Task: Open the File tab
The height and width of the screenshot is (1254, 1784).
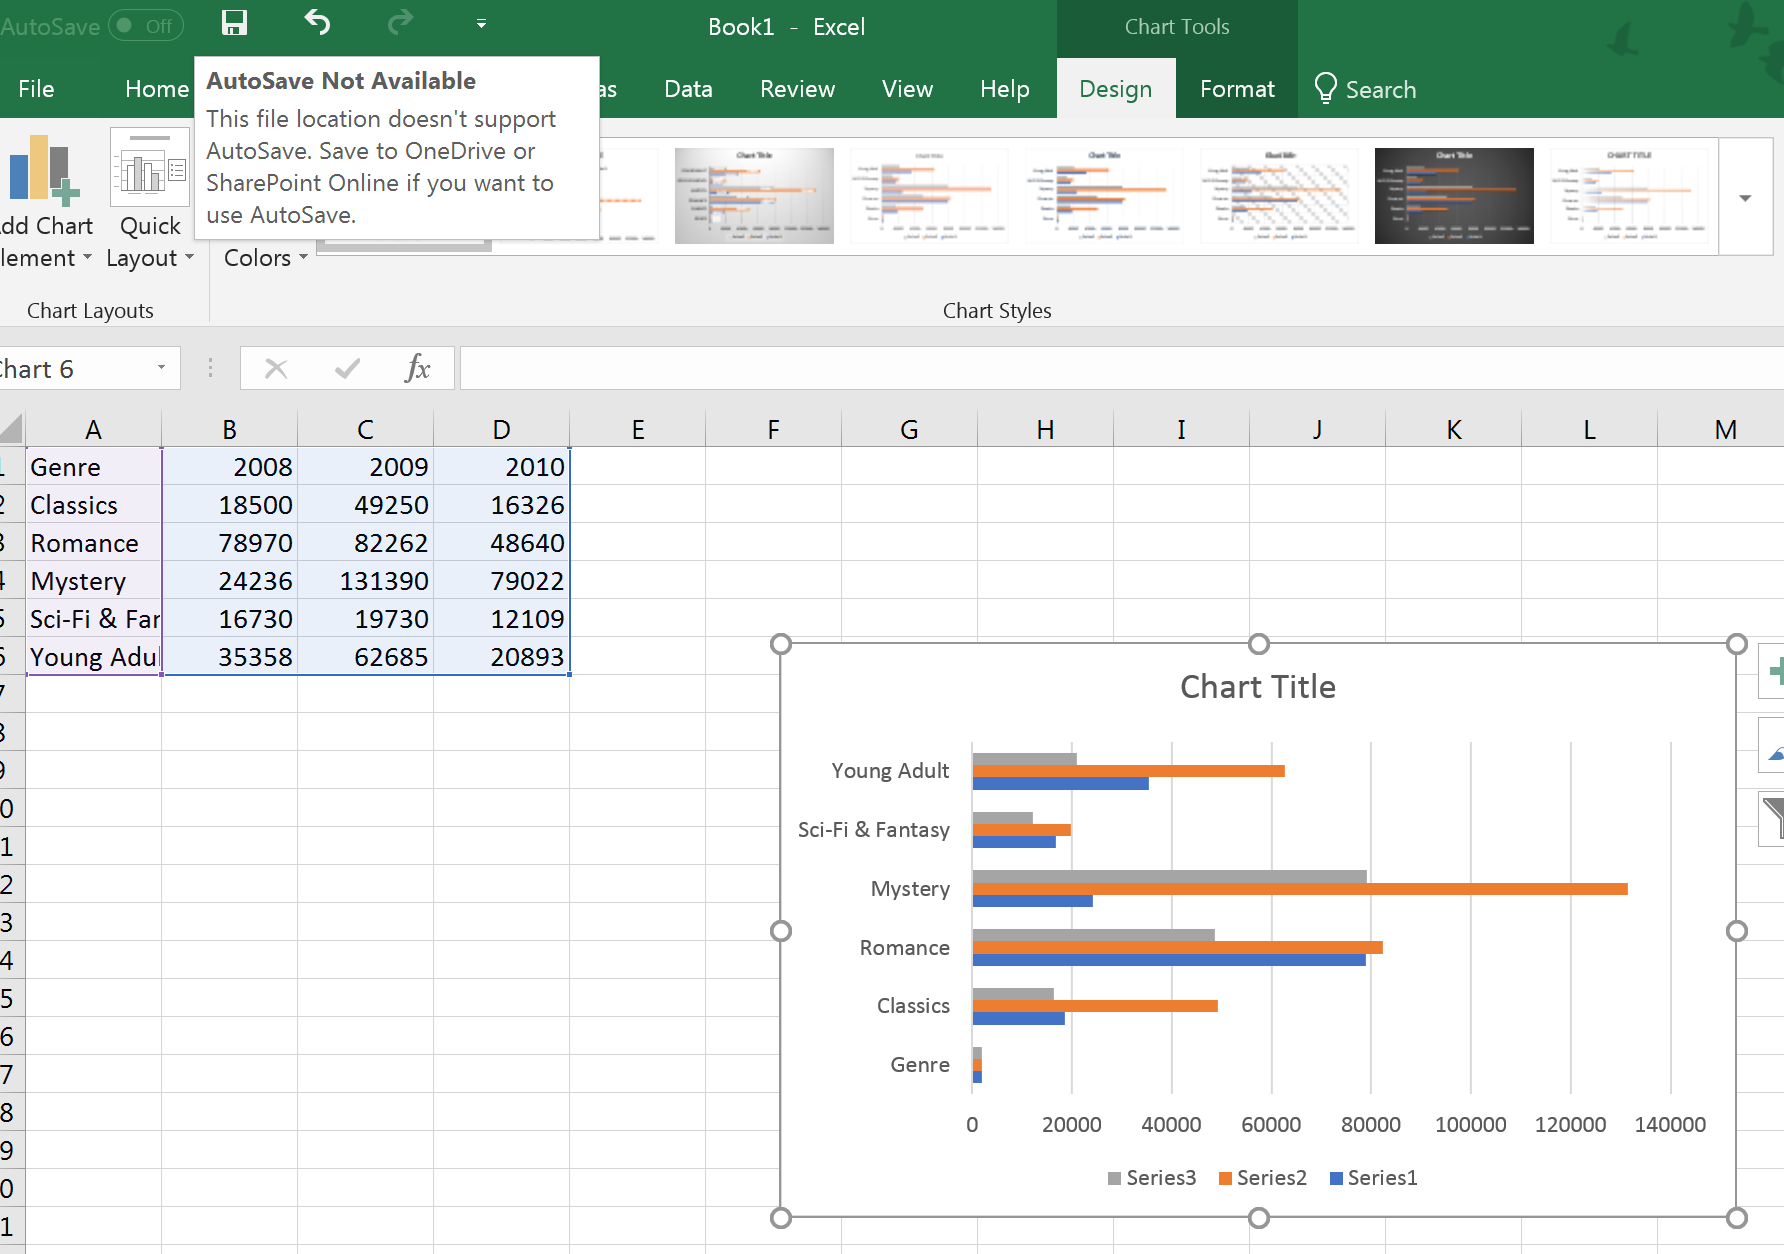Action: (36, 89)
